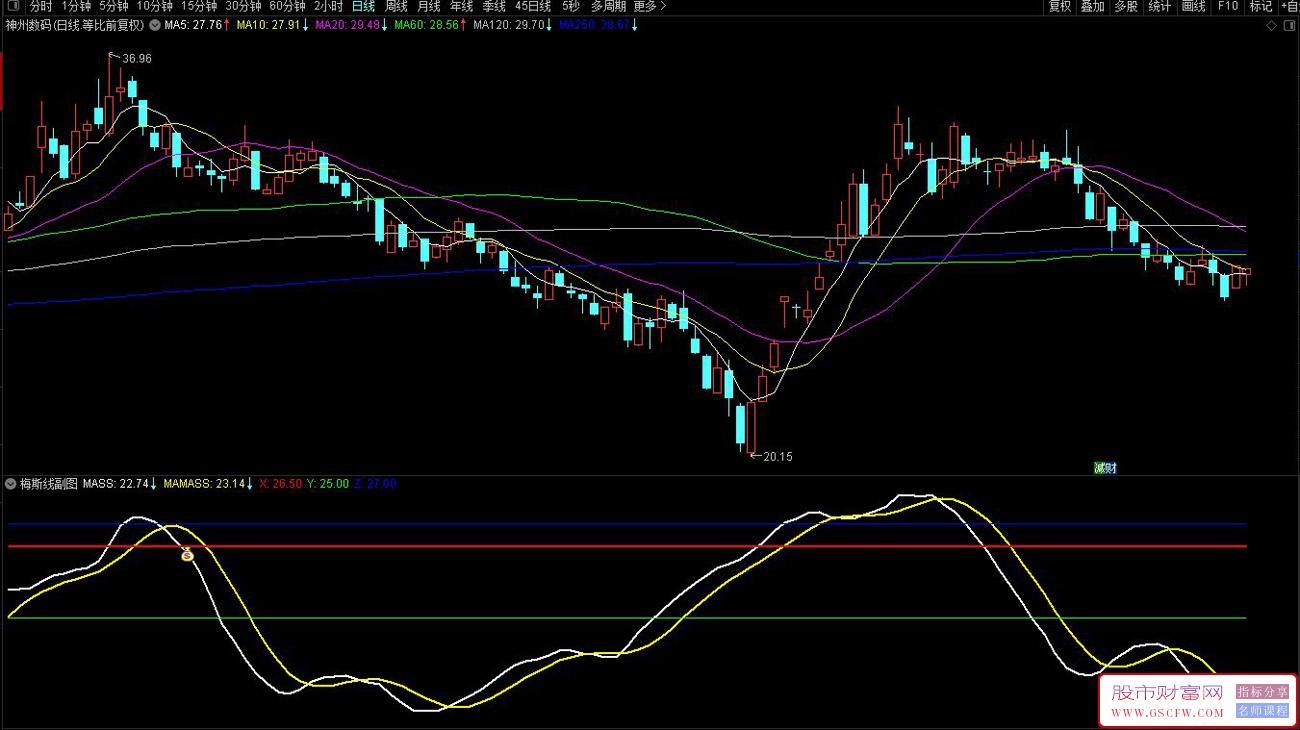
Task: Select the Y: 25.00 parameter label
Action: point(328,483)
